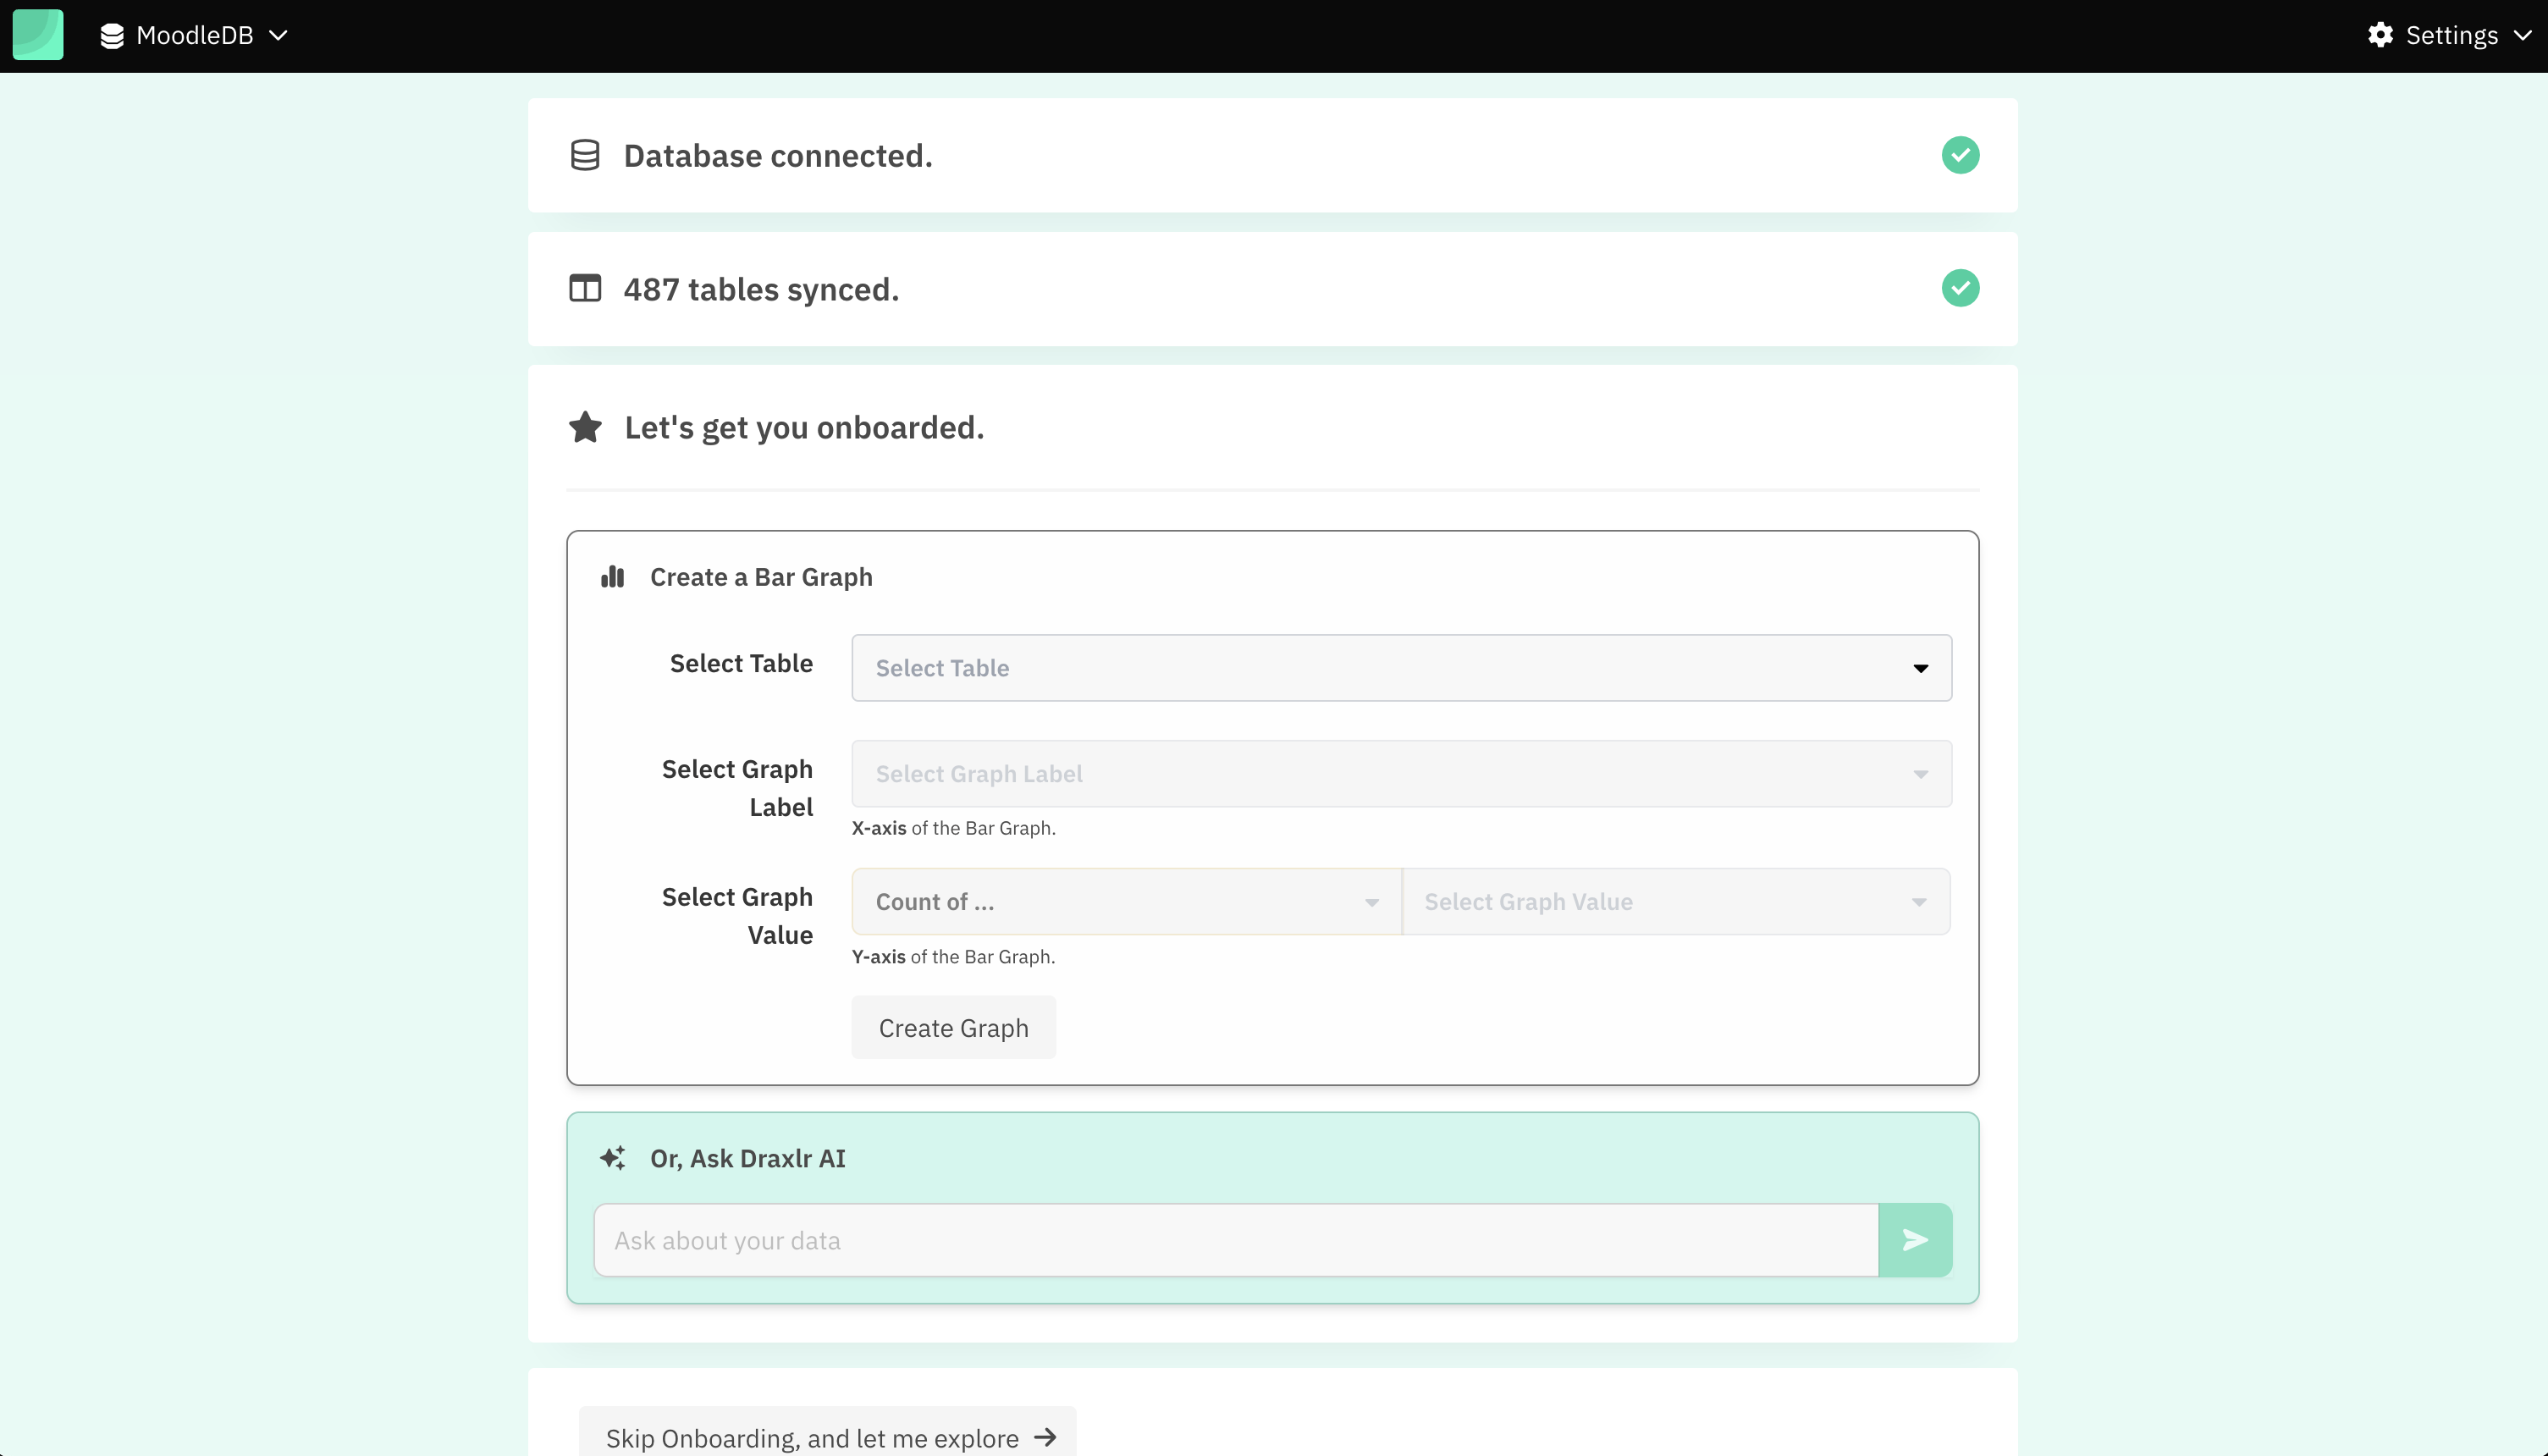
Task: Click the 'Select Graph Value' field label
Action: (x=738, y=916)
